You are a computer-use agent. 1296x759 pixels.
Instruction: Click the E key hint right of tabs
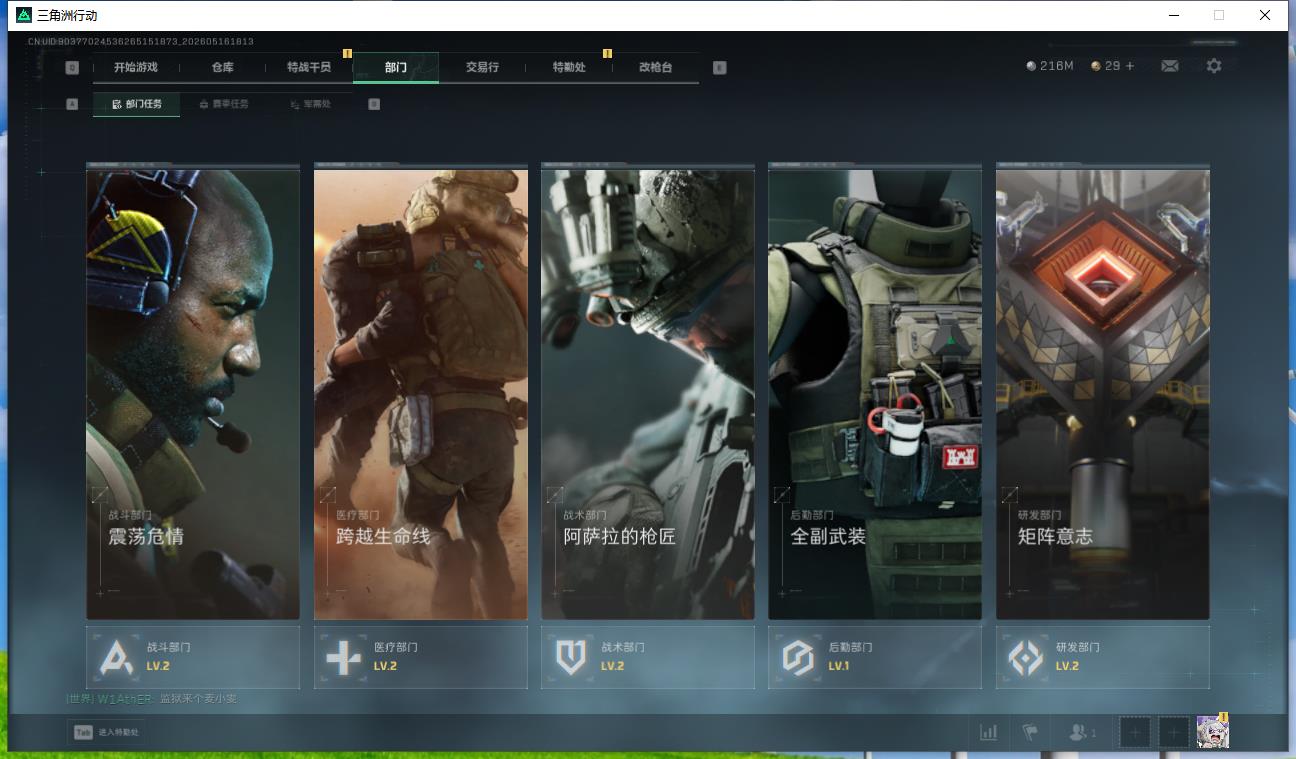click(719, 68)
